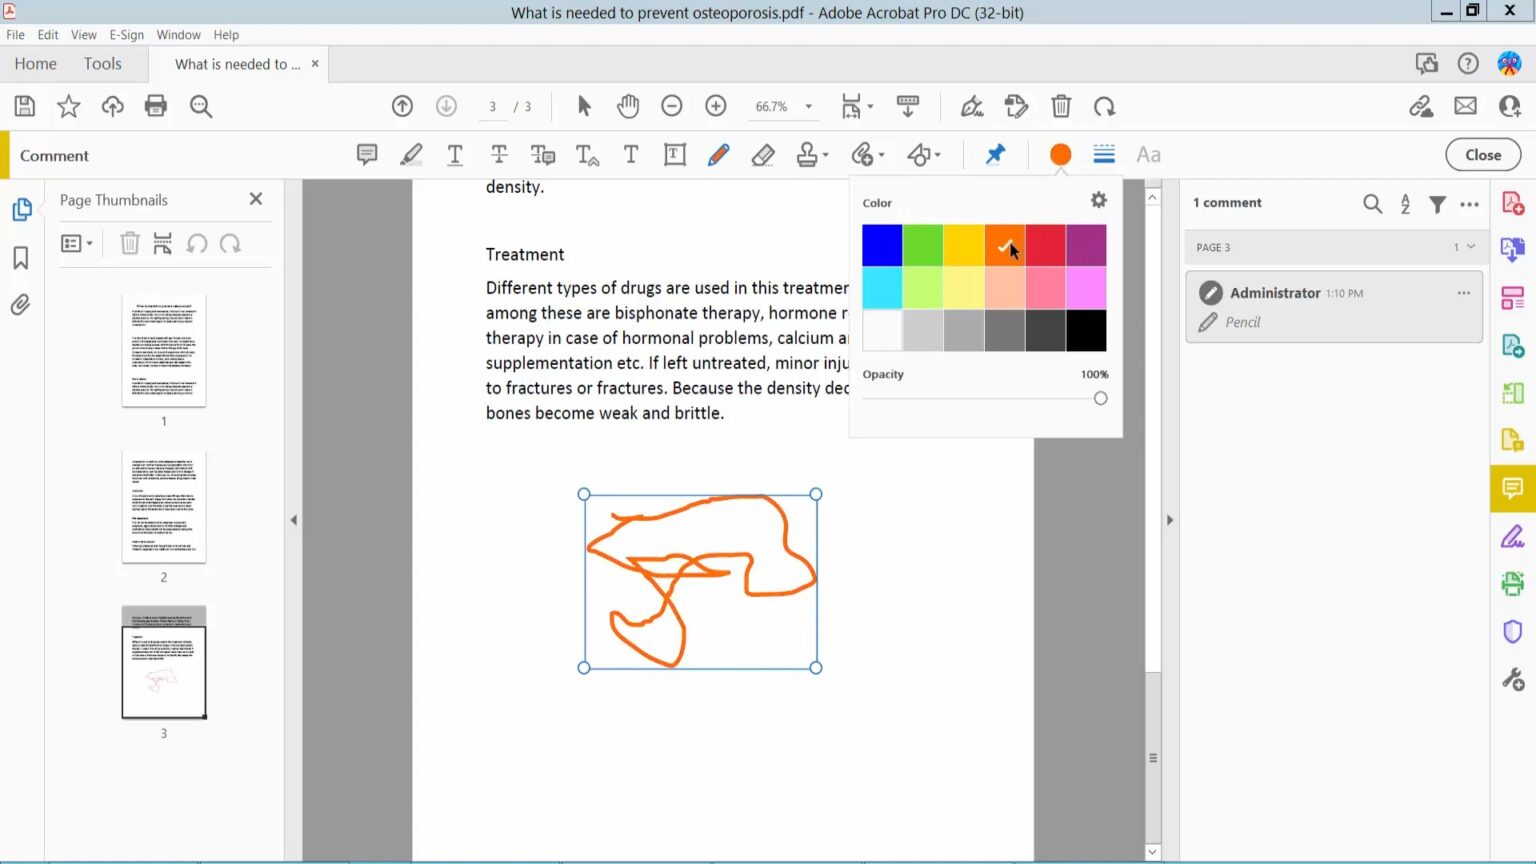Open page 2 from its thumbnail
This screenshot has width=1536, height=864.
(163, 507)
